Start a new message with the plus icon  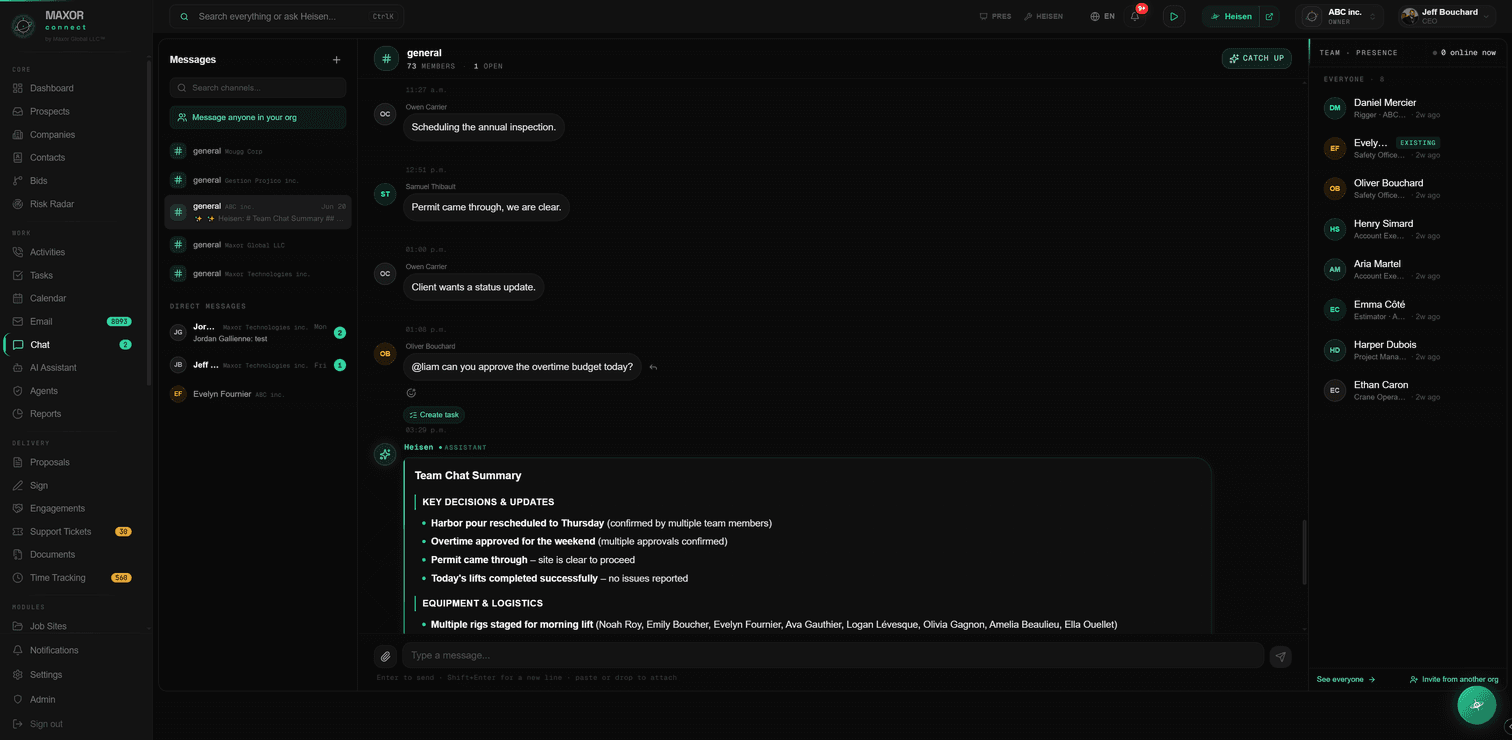[x=336, y=60]
